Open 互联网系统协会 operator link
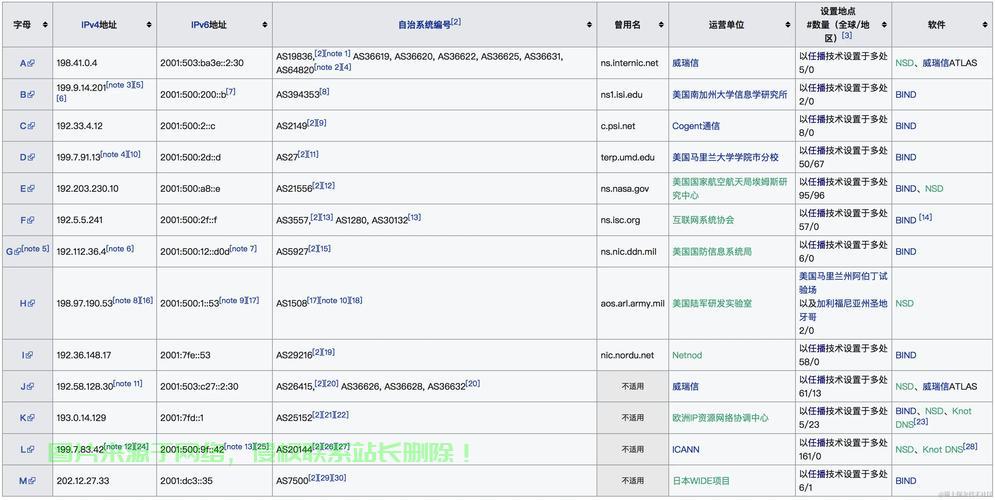995x500 pixels. 703,220
